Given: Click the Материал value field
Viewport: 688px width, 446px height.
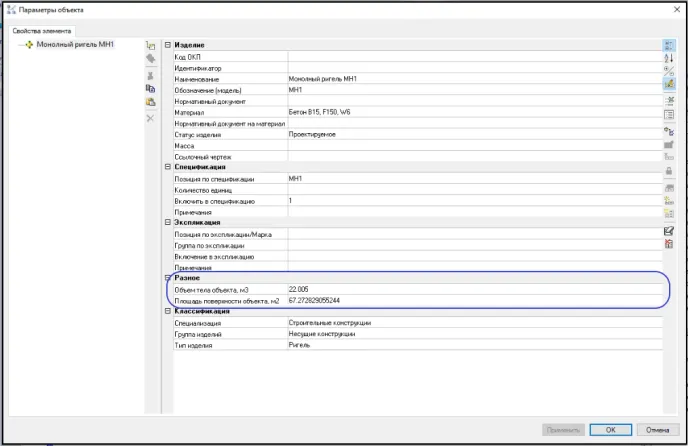Looking at the screenshot, I should [x=470, y=112].
